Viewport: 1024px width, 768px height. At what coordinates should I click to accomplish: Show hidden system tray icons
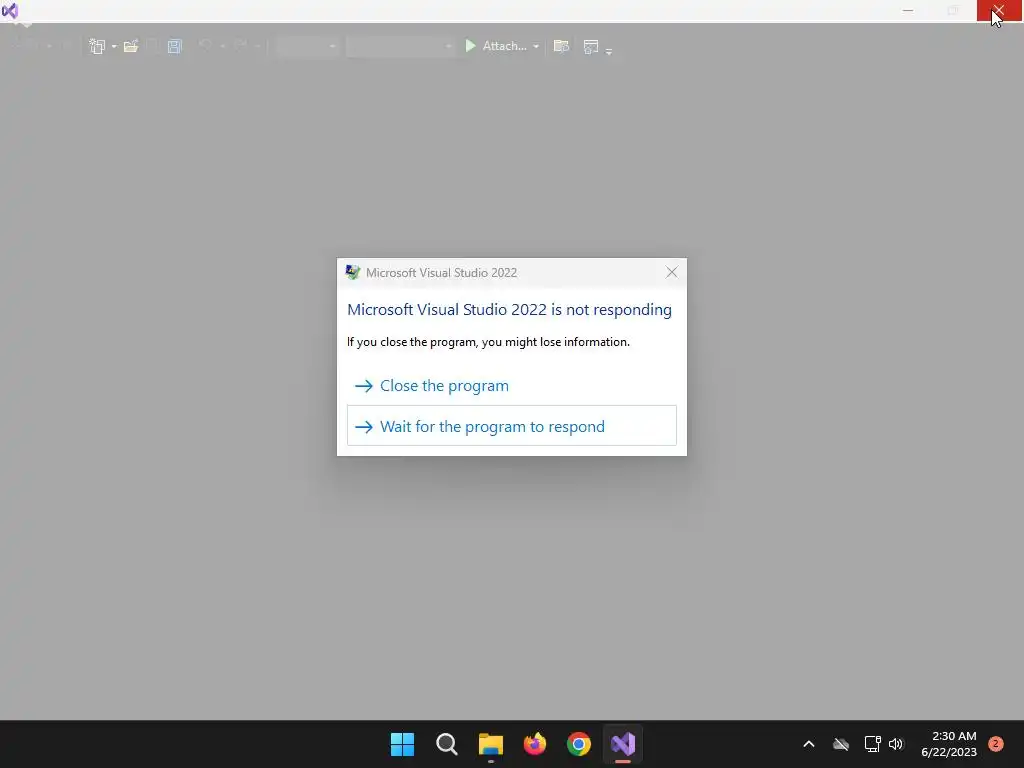click(808, 744)
